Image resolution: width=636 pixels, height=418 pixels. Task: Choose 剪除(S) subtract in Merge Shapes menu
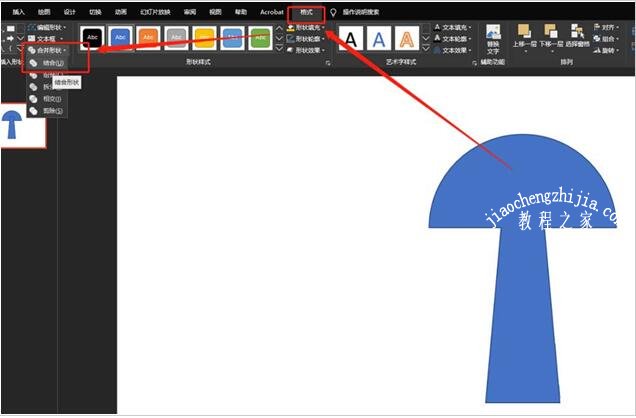point(48,110)
